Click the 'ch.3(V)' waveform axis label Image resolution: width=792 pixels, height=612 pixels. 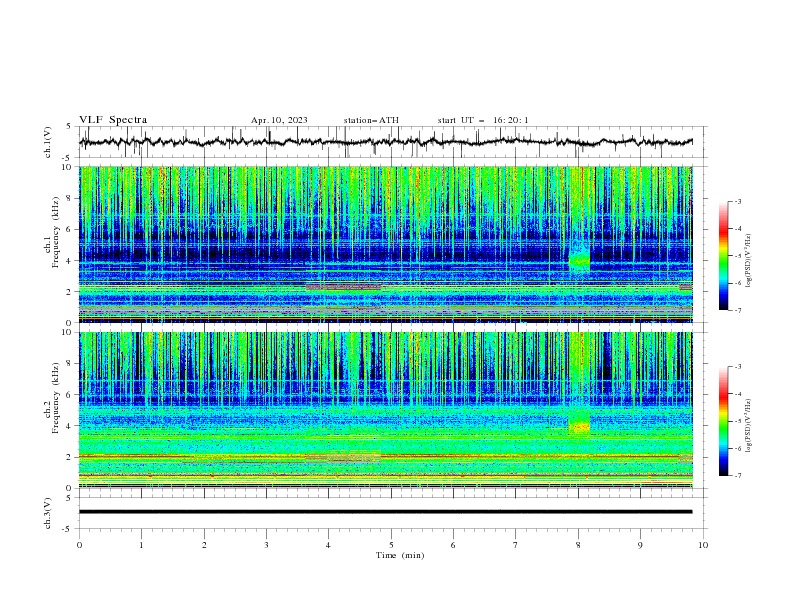click(48, 513)
